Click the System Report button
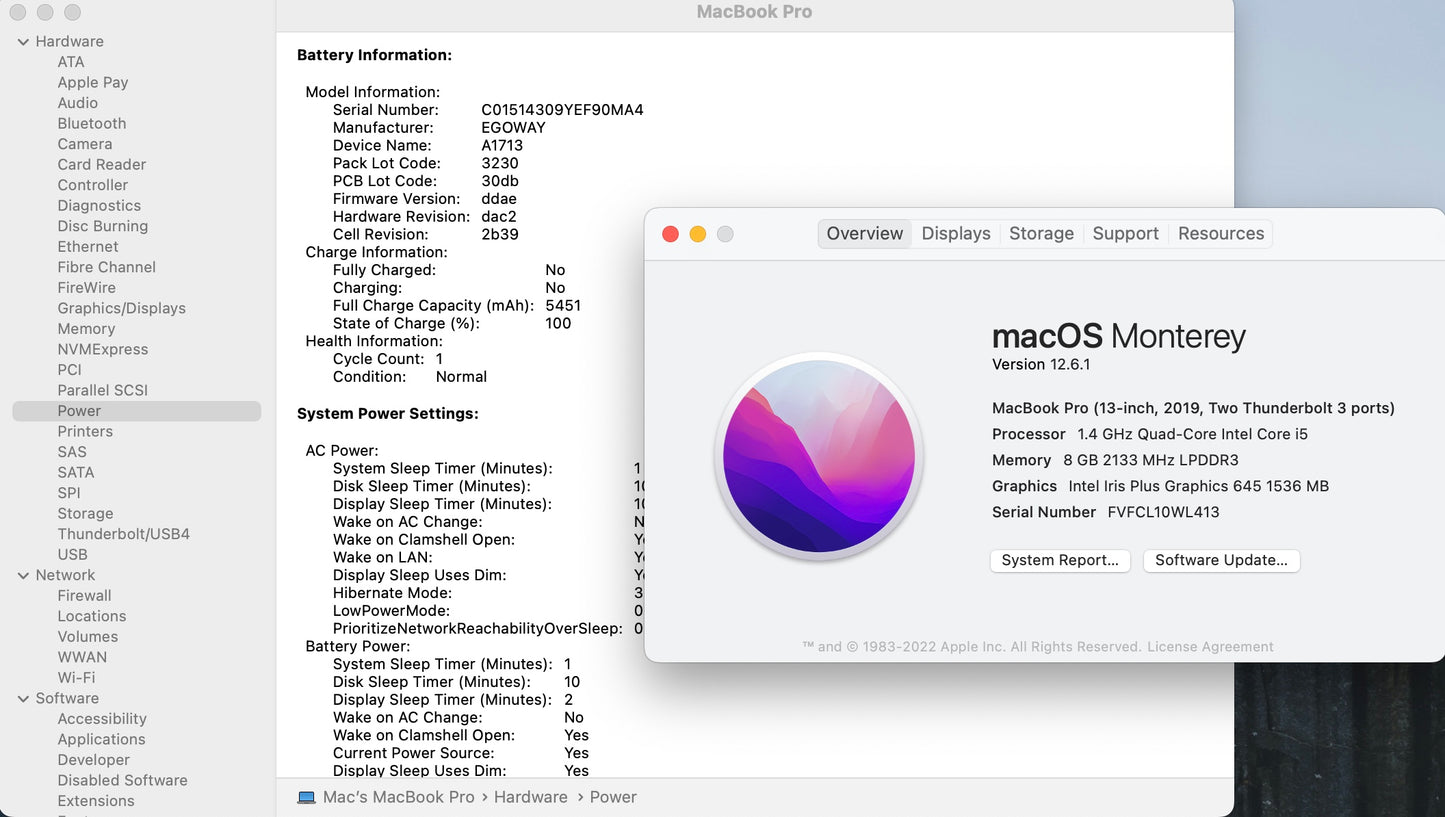This screenshot has height=817, width=1445. 1060,561
